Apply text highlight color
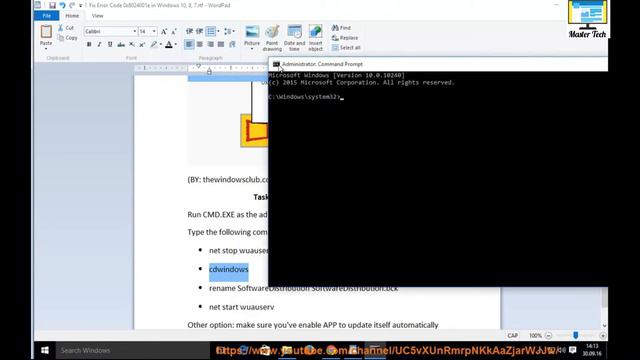The width and height of the screenshot is (640, 360). click(153, 44)
